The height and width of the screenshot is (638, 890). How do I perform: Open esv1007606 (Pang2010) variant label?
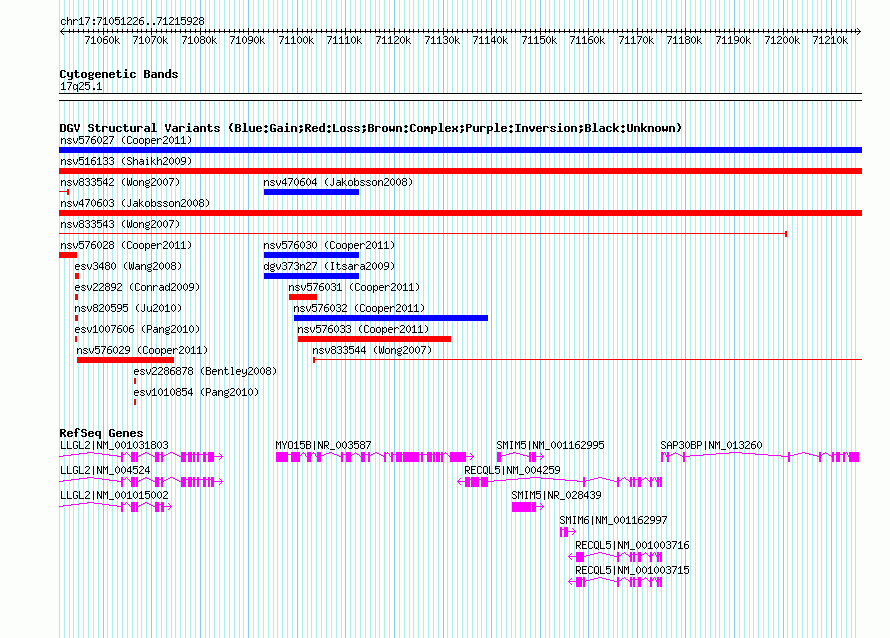point(137,329)
